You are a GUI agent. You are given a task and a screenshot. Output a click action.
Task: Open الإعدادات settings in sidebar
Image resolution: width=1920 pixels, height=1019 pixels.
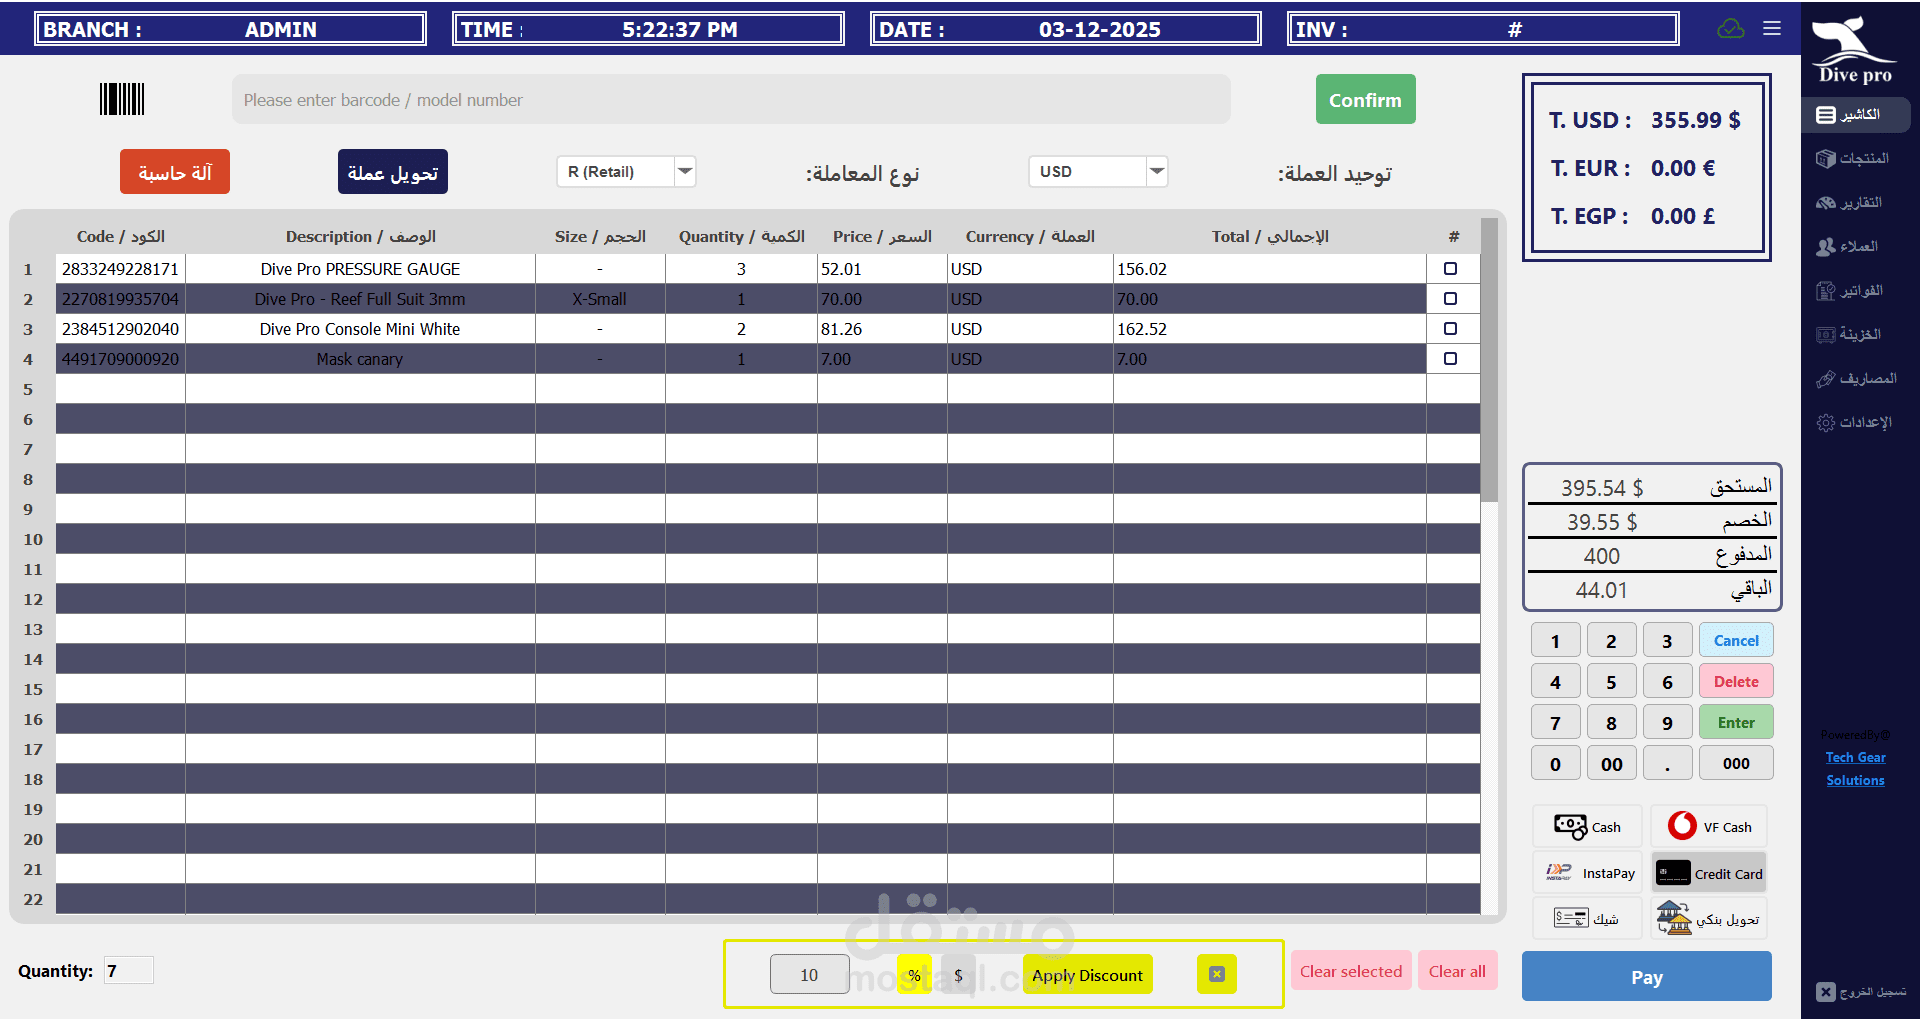[1856, 423]
